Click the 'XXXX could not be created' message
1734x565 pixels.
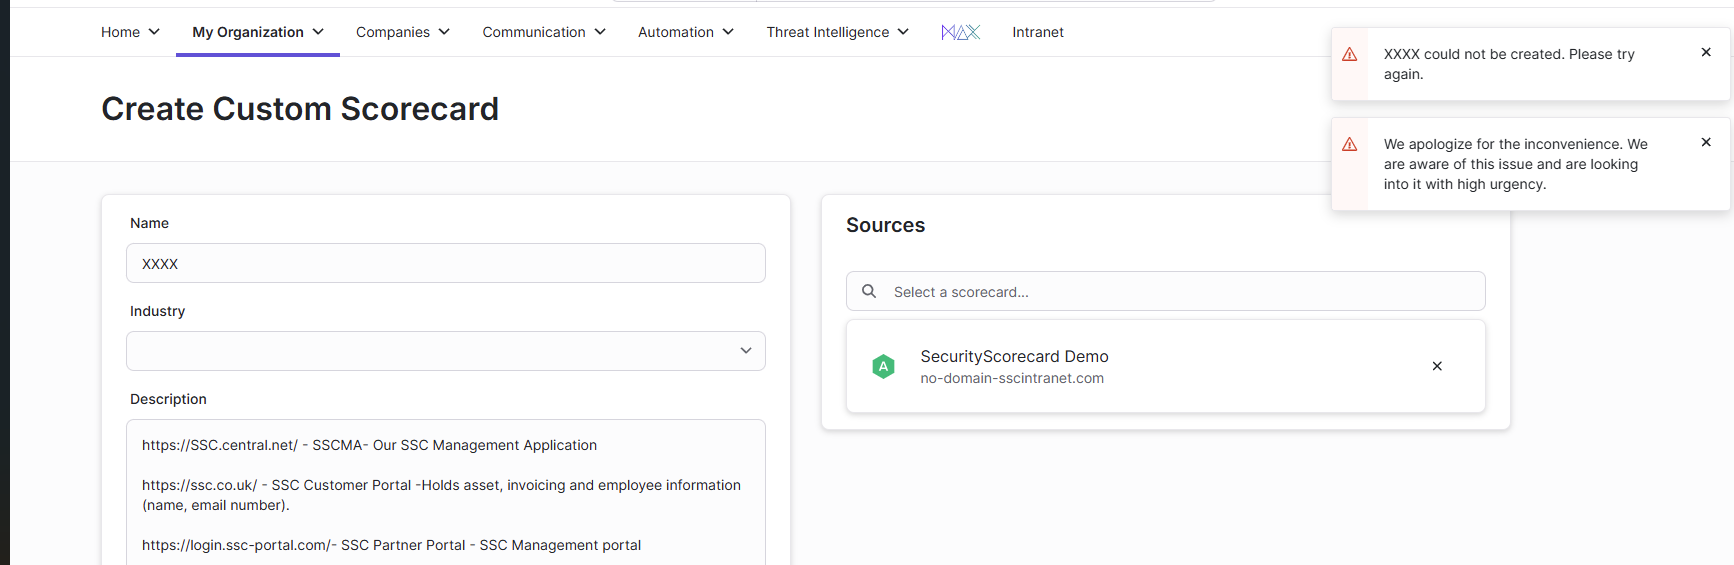point(1509,64)
